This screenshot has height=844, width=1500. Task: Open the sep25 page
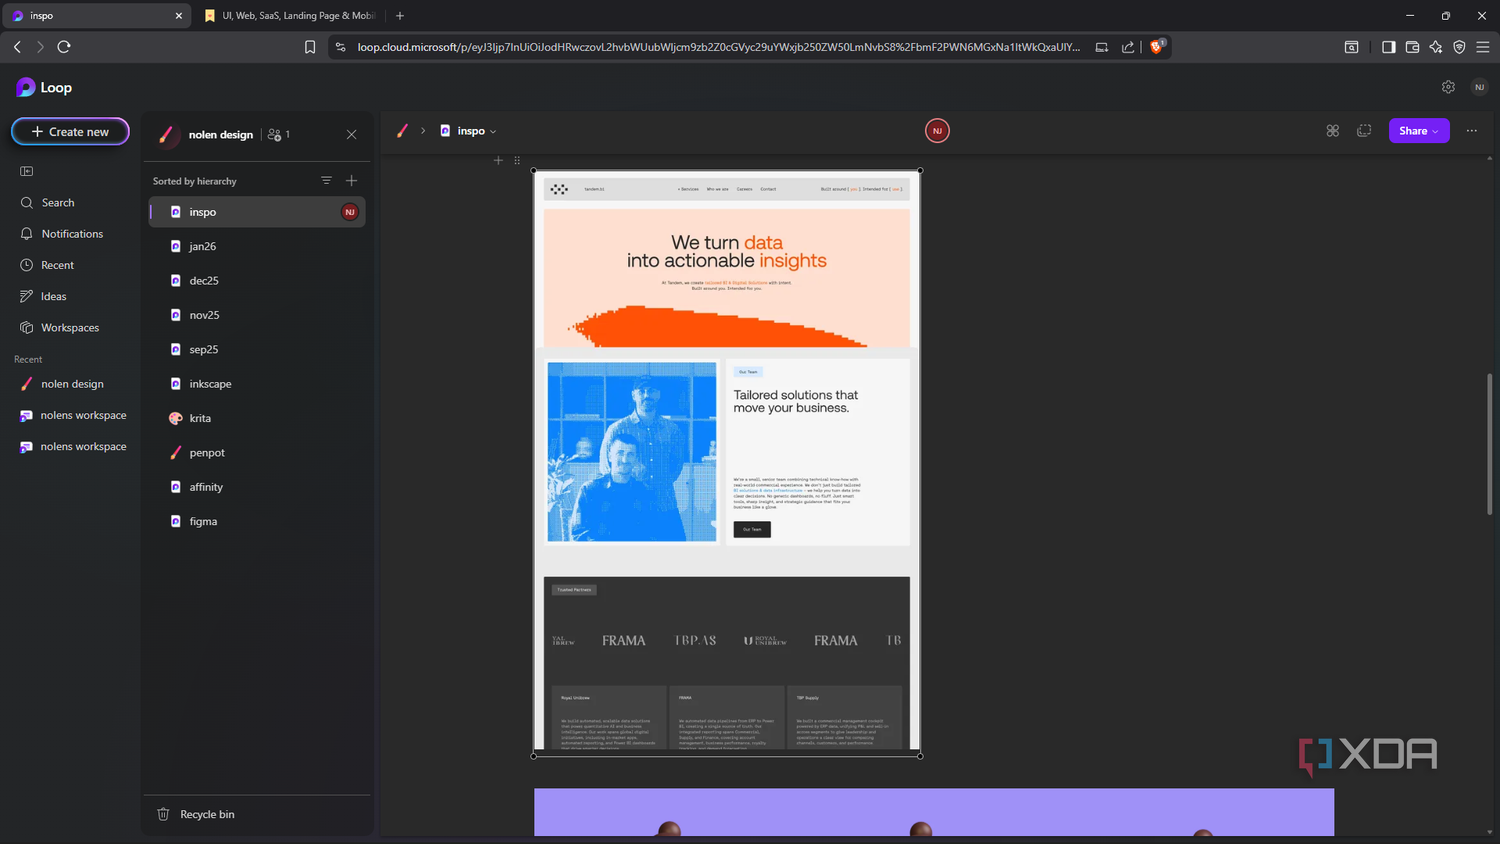257,350
